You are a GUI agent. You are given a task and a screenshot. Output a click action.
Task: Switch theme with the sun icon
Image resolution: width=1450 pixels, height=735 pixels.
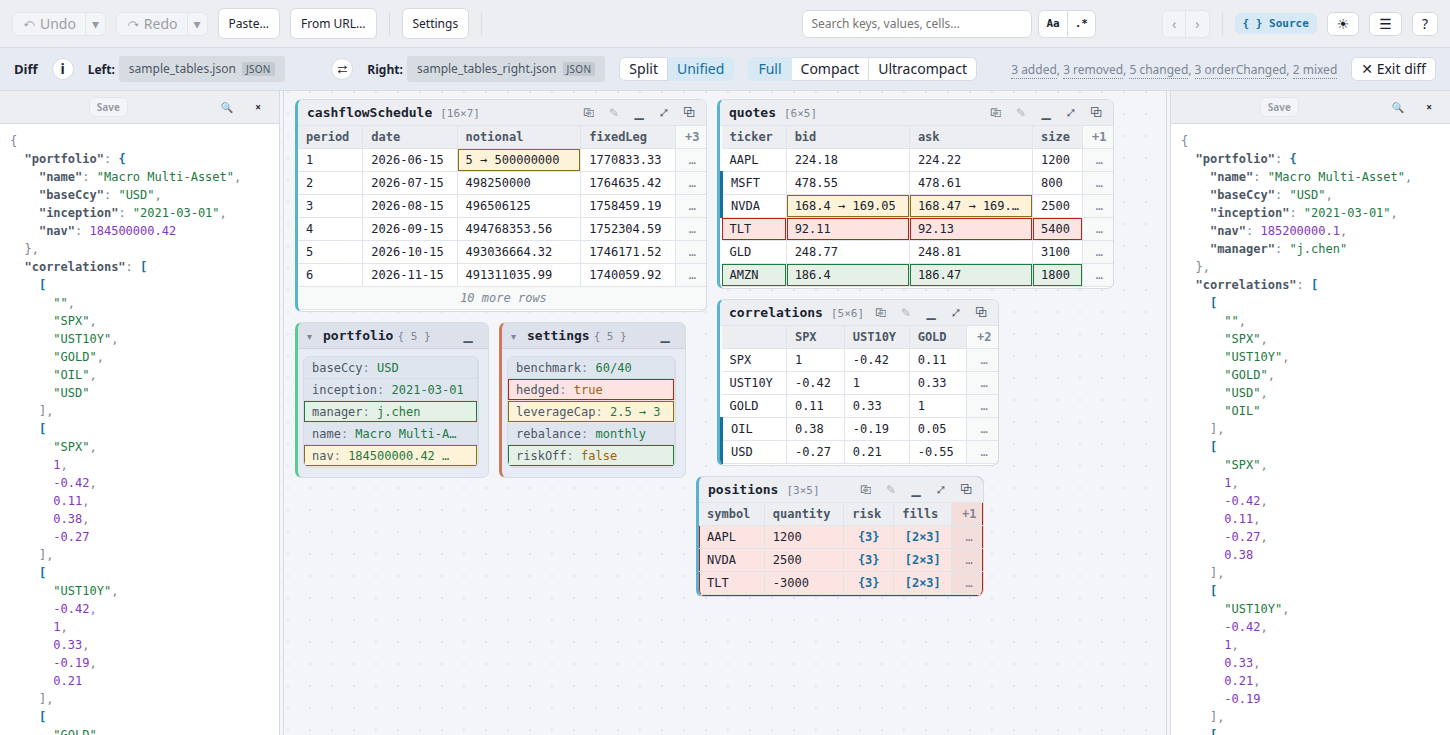(x=1342, y=24)
